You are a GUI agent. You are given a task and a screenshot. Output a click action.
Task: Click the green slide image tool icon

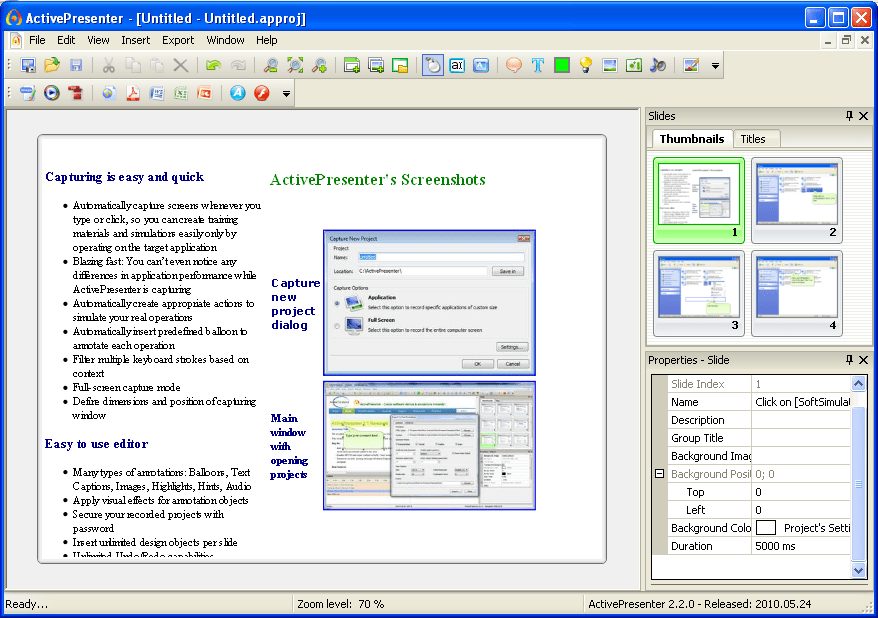(634, 65)
